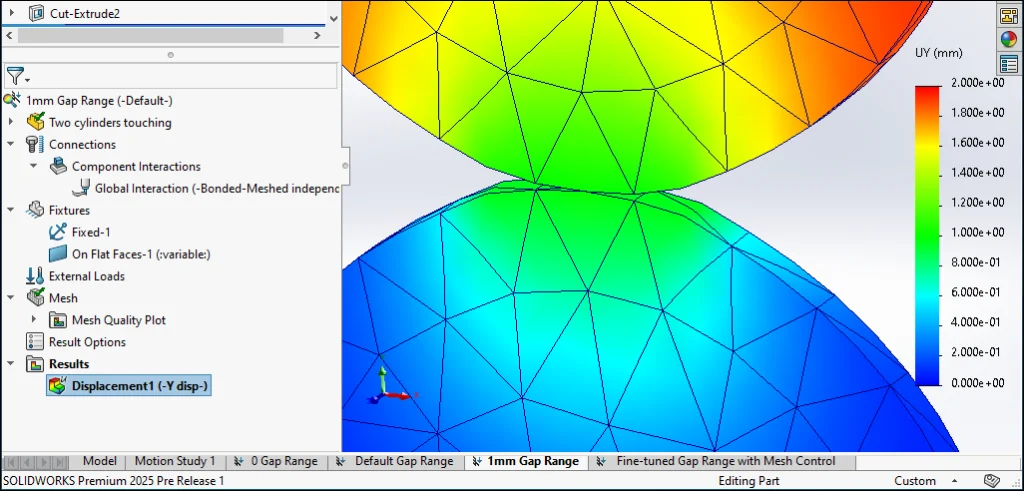Screen dimensions: 1024x491
Task: Open the top task pane icon on the right
Action: click(x=1008, y=15)
